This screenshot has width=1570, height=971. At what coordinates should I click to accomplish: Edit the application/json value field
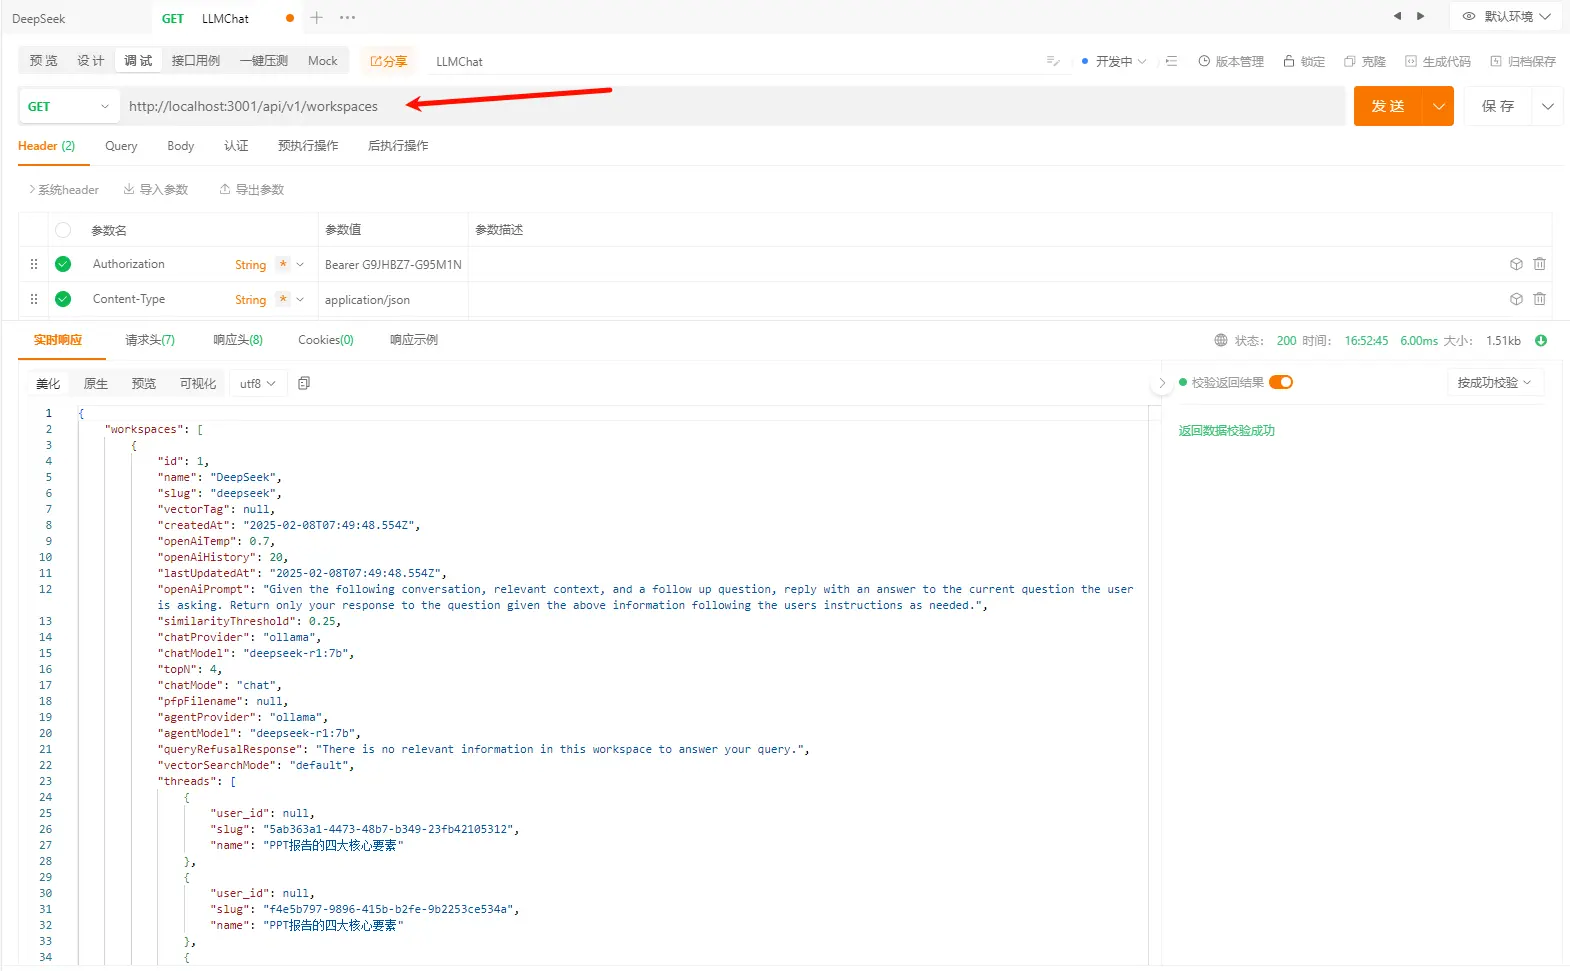(x=393, y=300)
